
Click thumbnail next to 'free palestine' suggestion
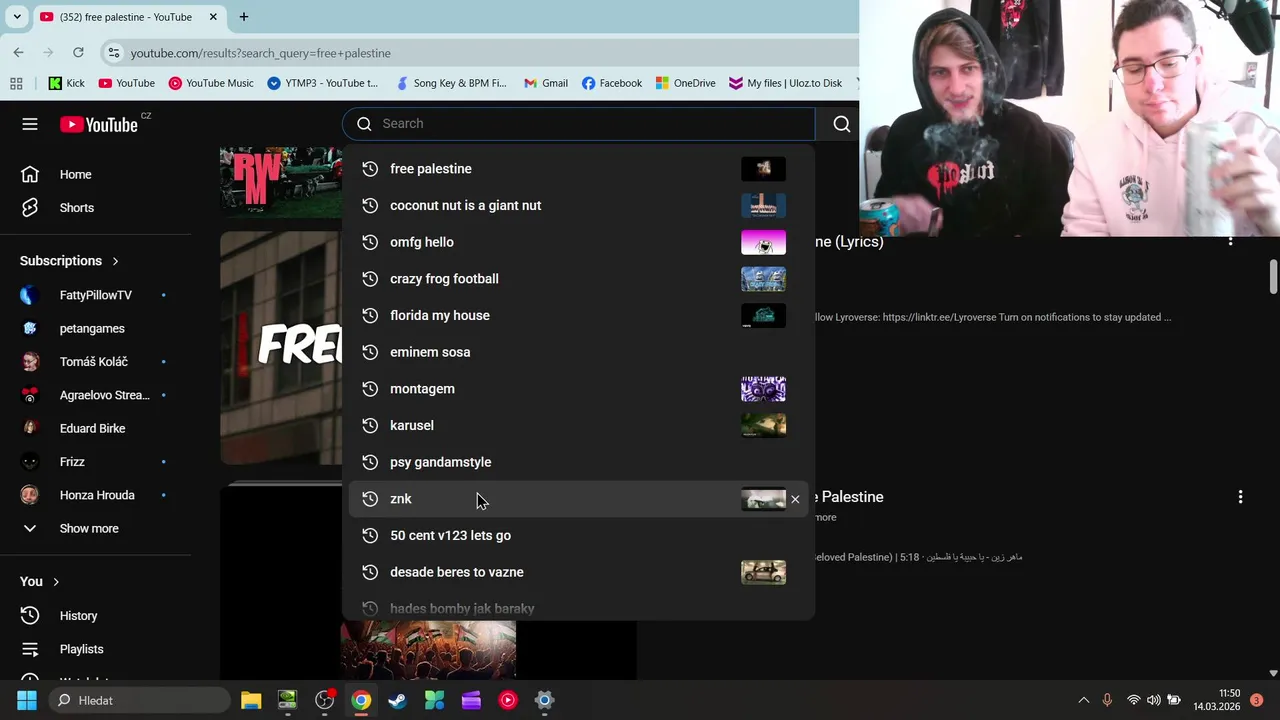pyautogui.click(x=763, y=169)
